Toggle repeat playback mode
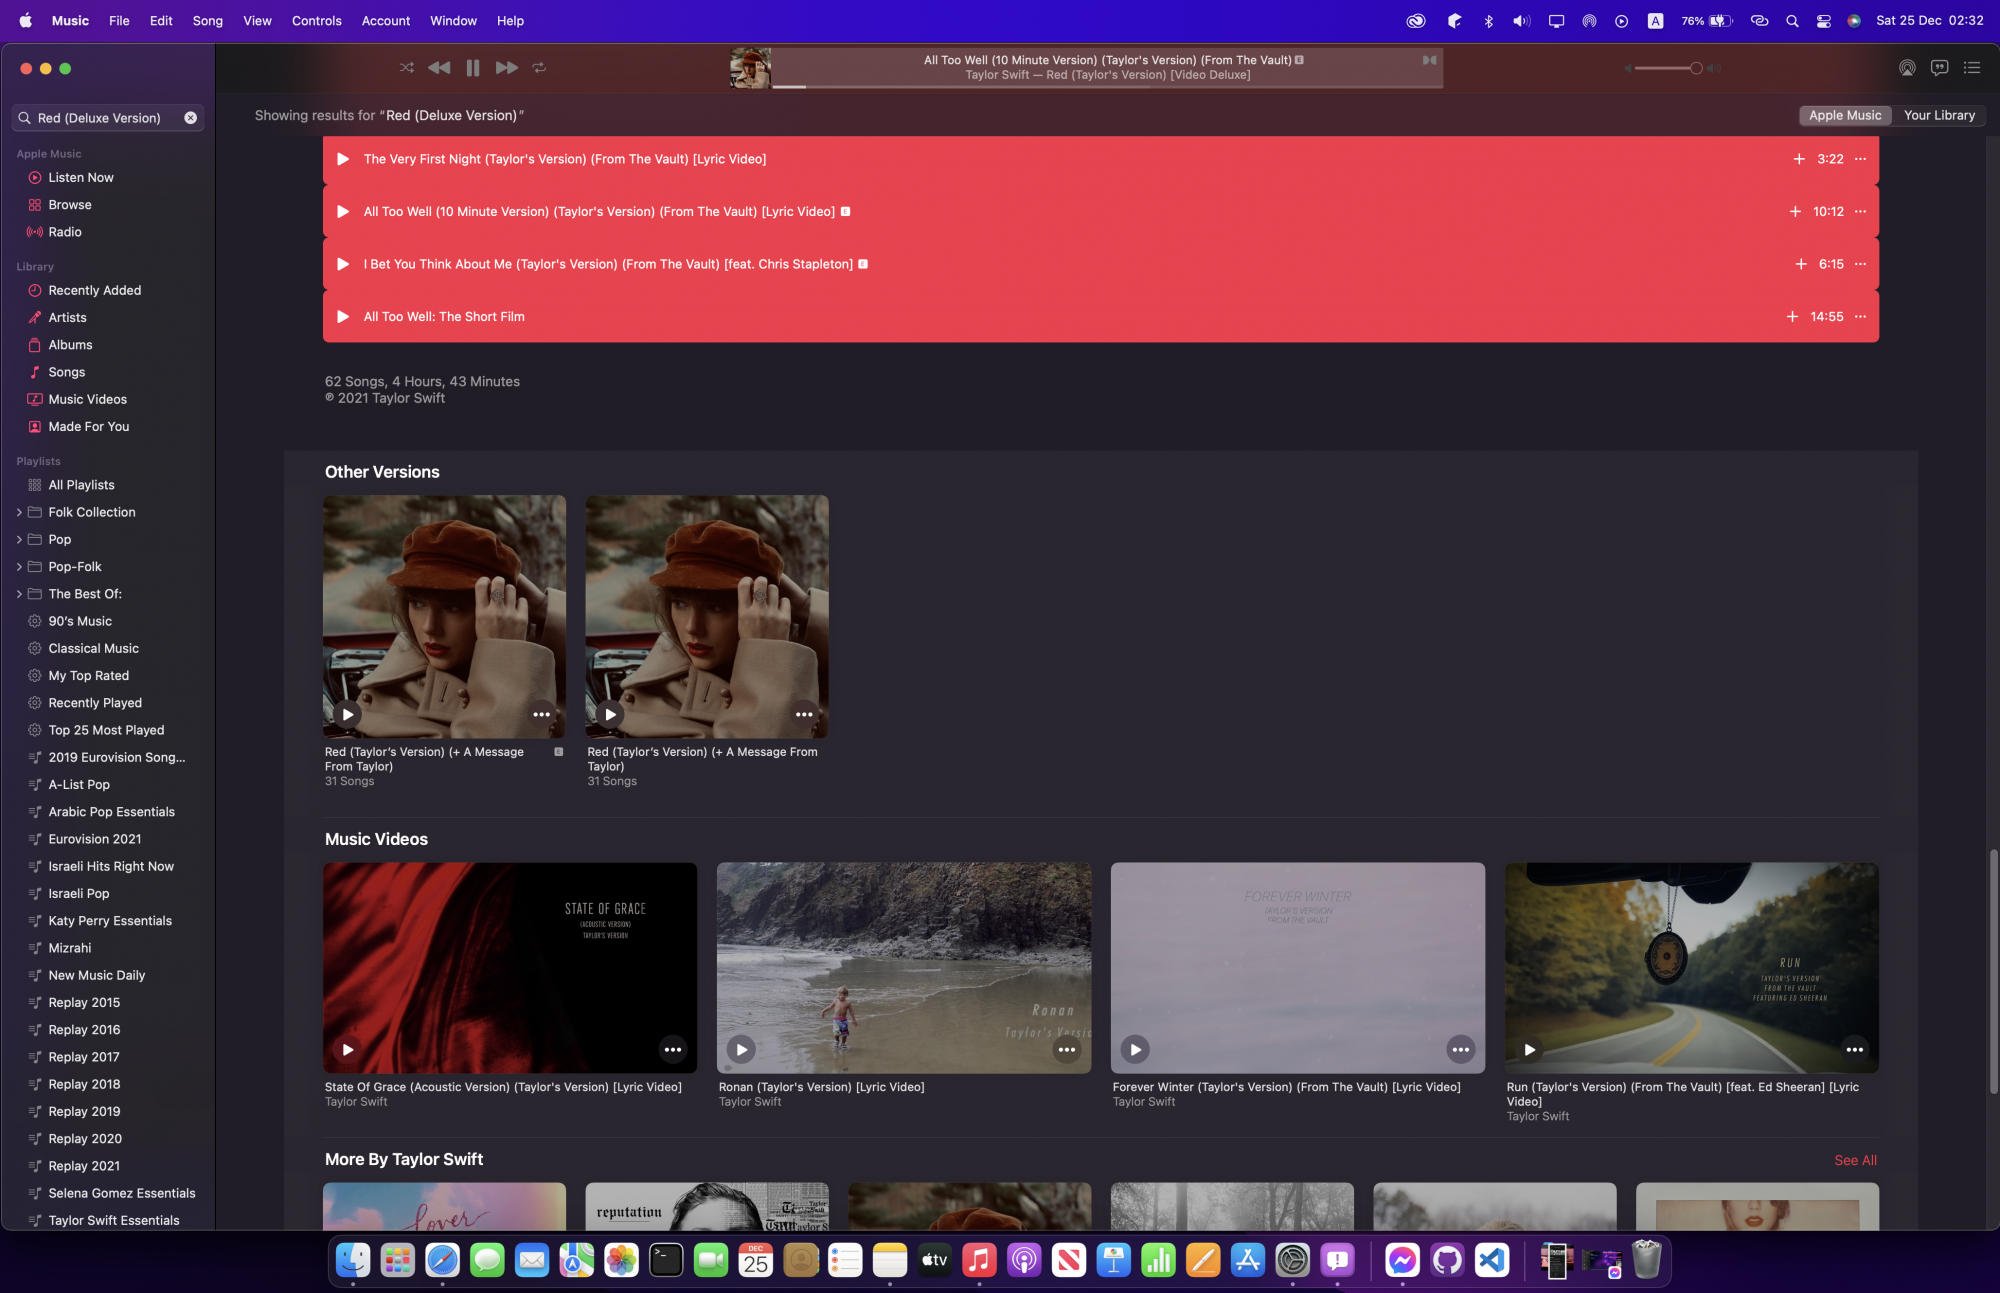The image size is (2000, 1293). point(539,68)
